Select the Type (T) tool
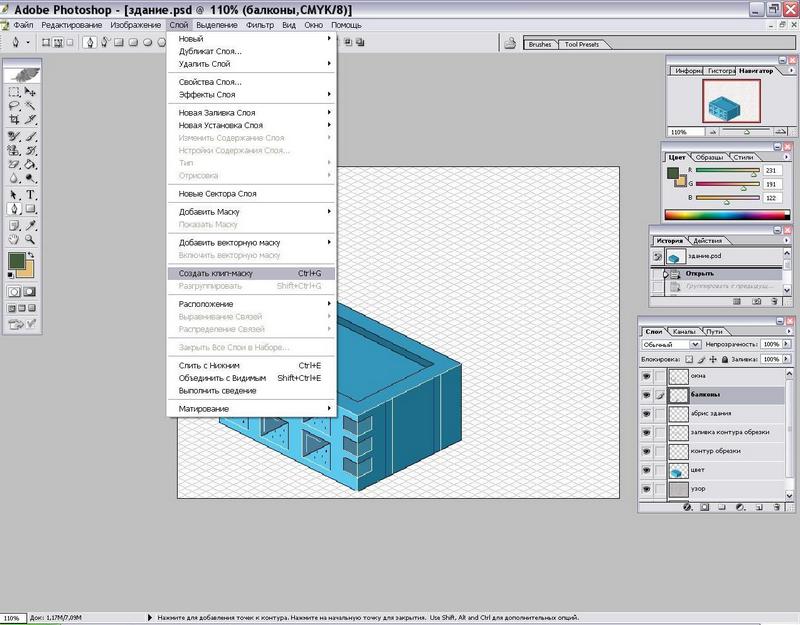Viewport: 800px width, 625px height. point(31,194)
